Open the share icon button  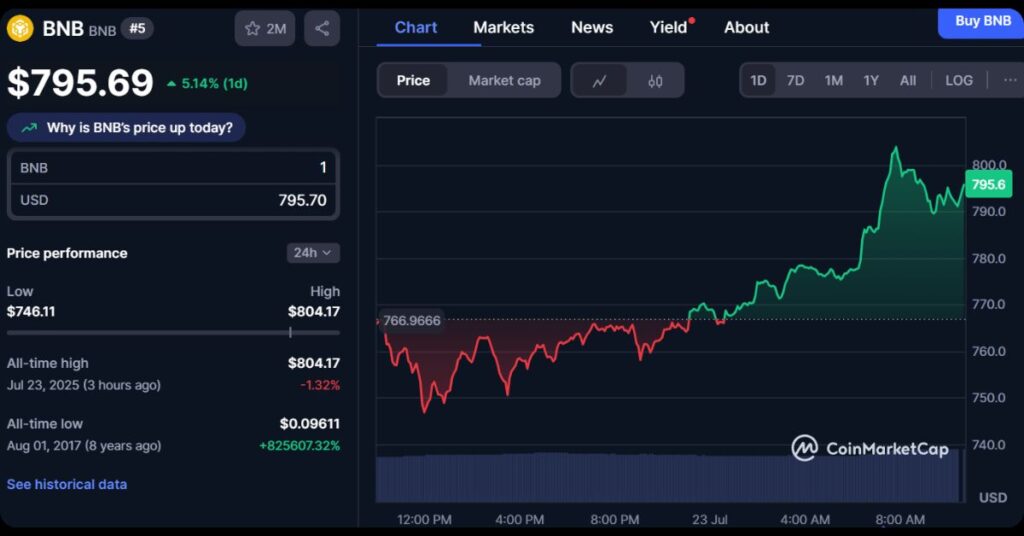point(322,28)
